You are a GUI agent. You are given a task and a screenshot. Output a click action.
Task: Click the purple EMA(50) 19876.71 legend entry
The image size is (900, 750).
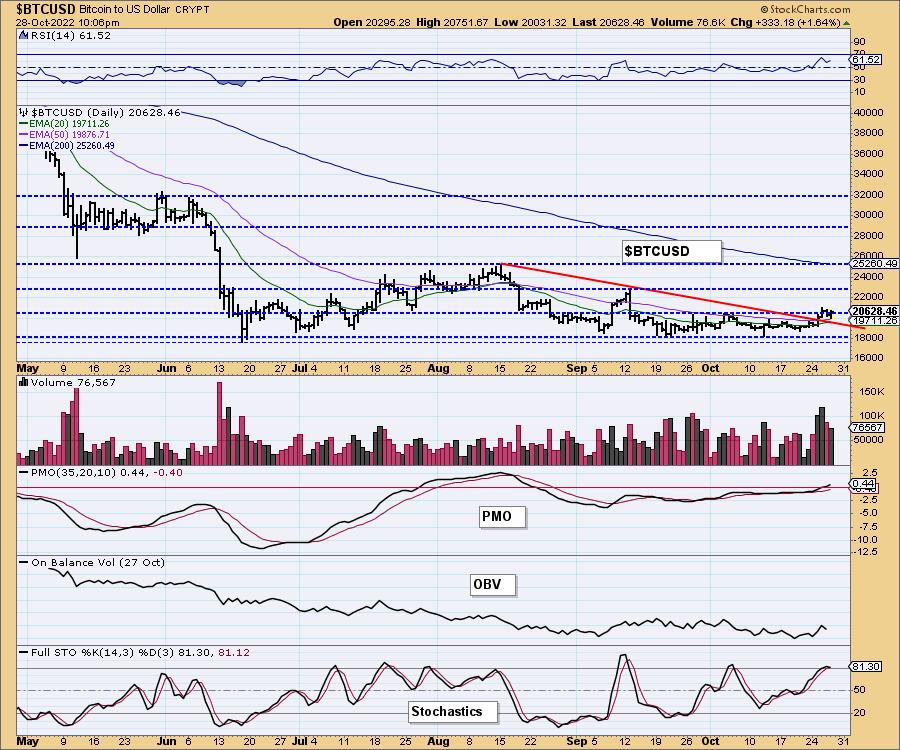tap(64, 134)
